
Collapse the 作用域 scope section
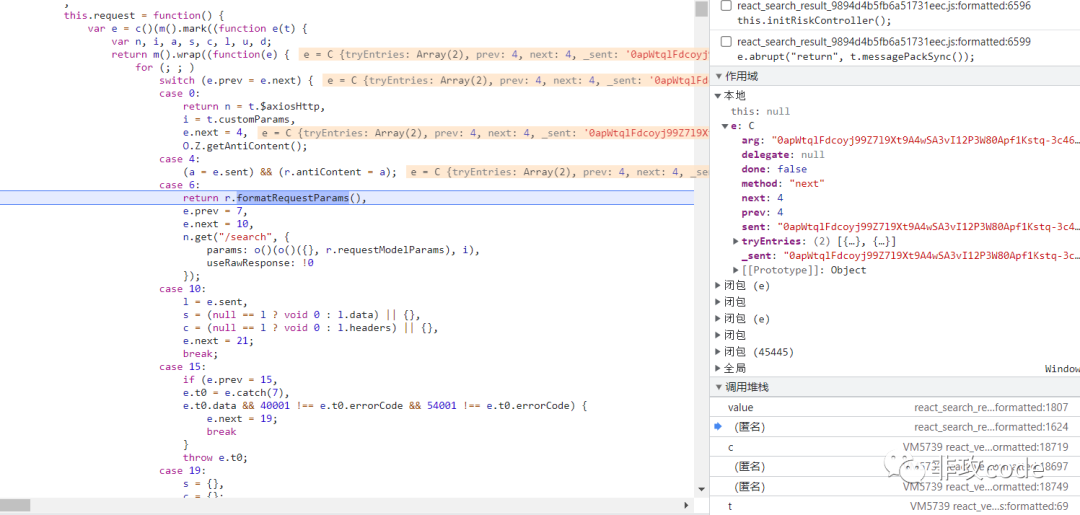[x=719, y=76]
